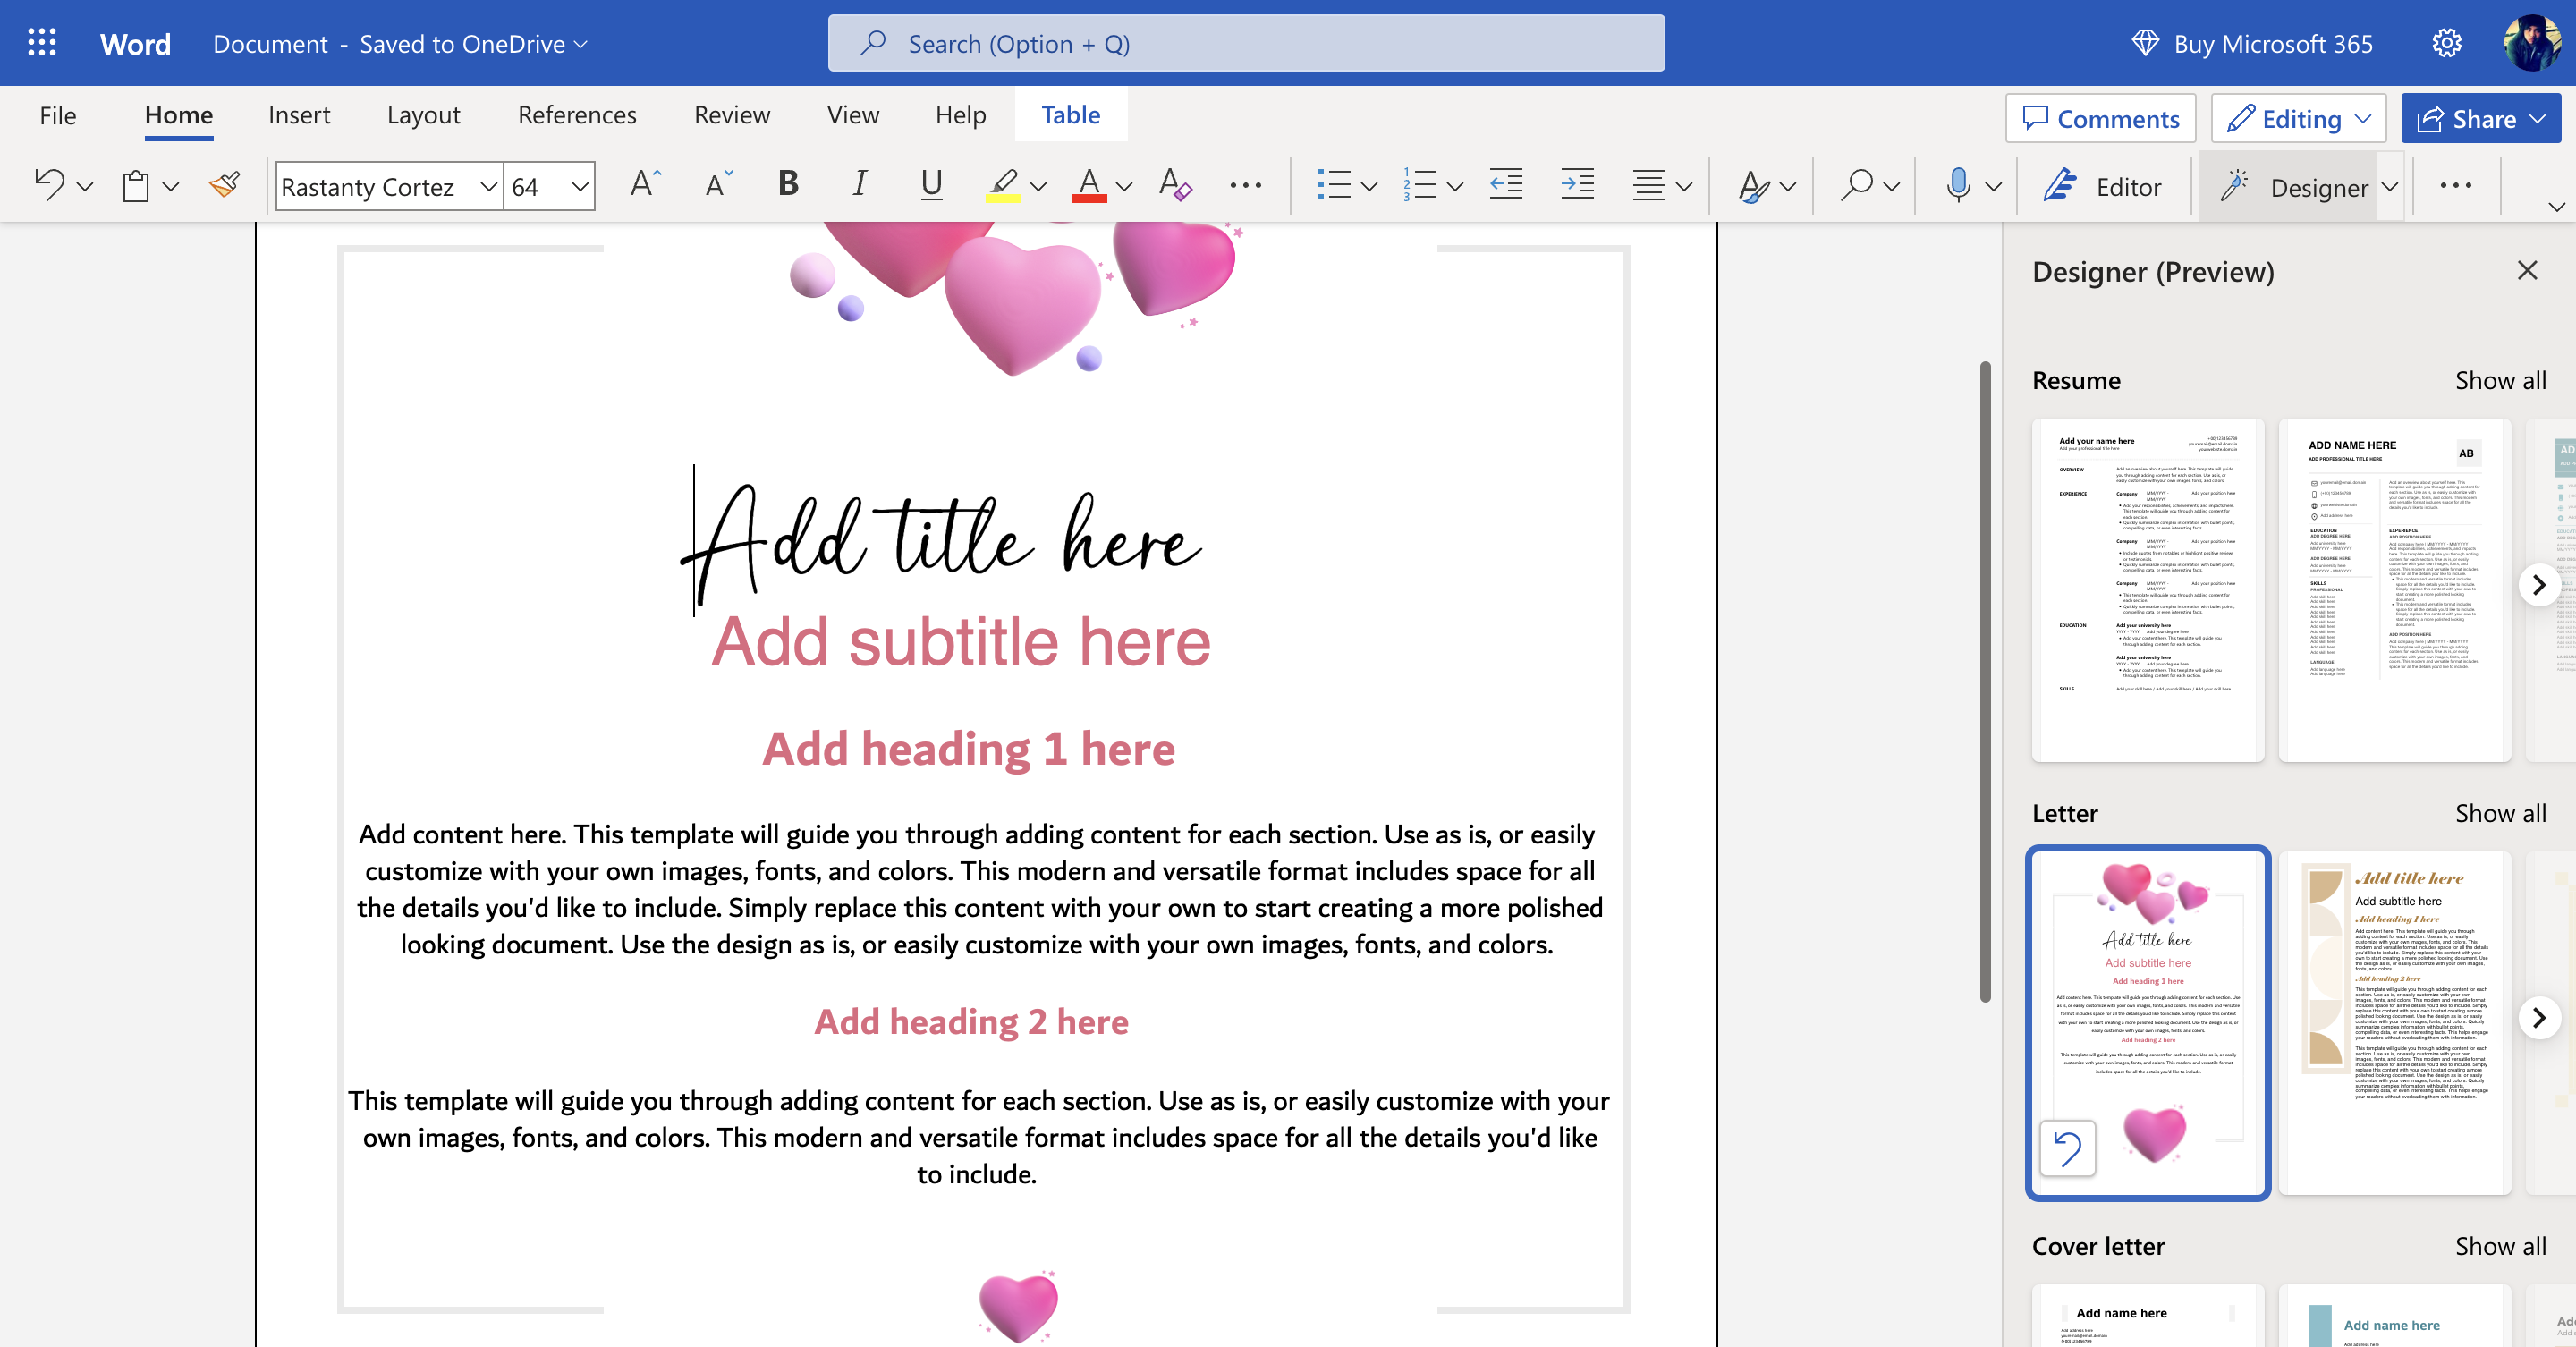Open the Editor proofing pane
Screen dimensions: 2576x1347
pos(2103,187)
